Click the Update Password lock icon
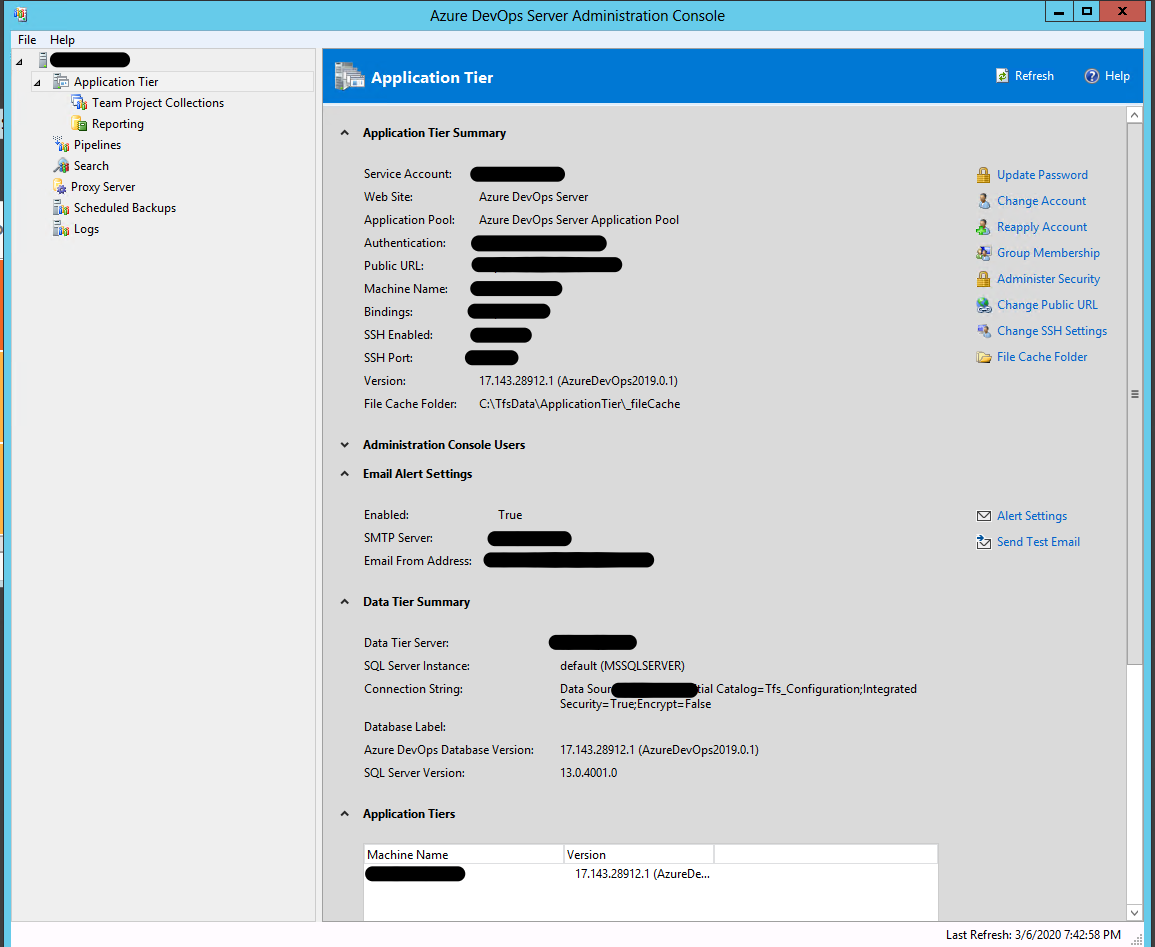Screen dimensions: 1155x947 point(984,175)
